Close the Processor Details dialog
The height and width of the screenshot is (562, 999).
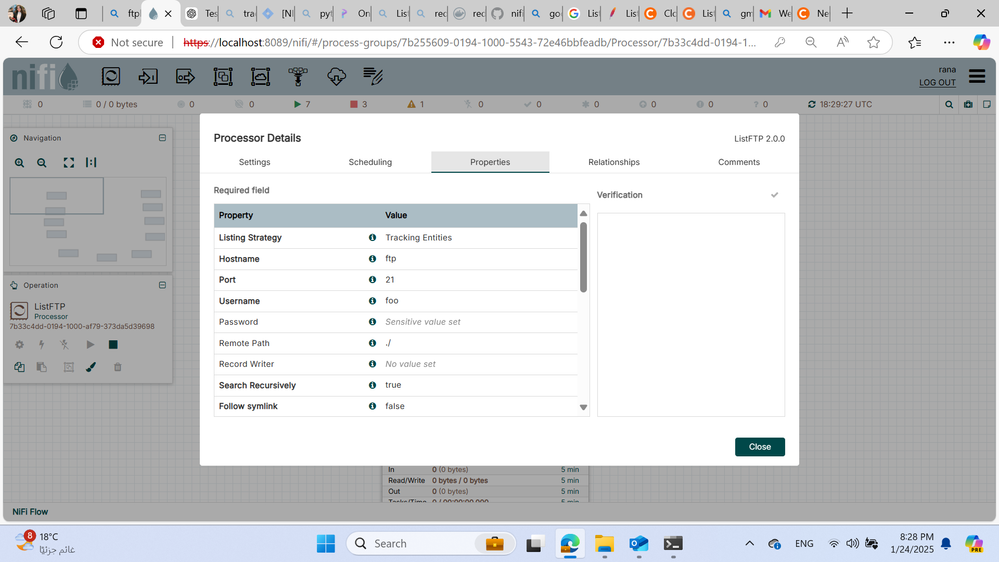pyautogui.click(x=759, y=447)
